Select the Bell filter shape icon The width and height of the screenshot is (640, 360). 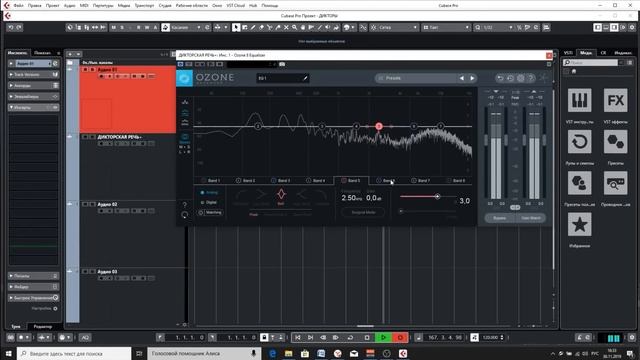coord(281,194)
